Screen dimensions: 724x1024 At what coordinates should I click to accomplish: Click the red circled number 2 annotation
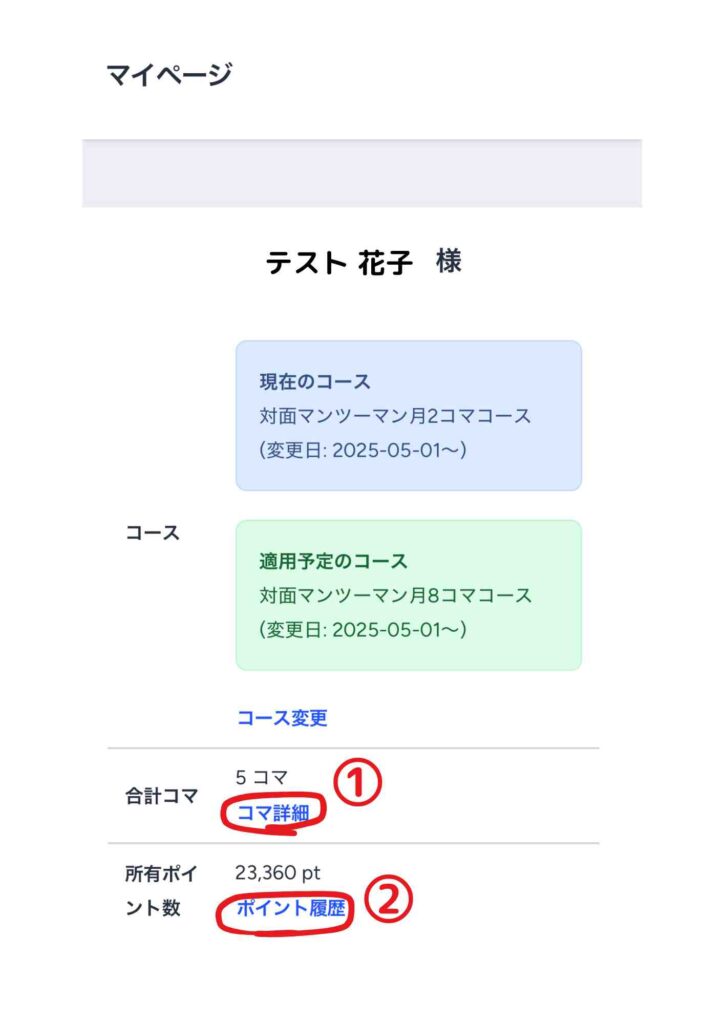pyautogui.click(x=388, y=899)
